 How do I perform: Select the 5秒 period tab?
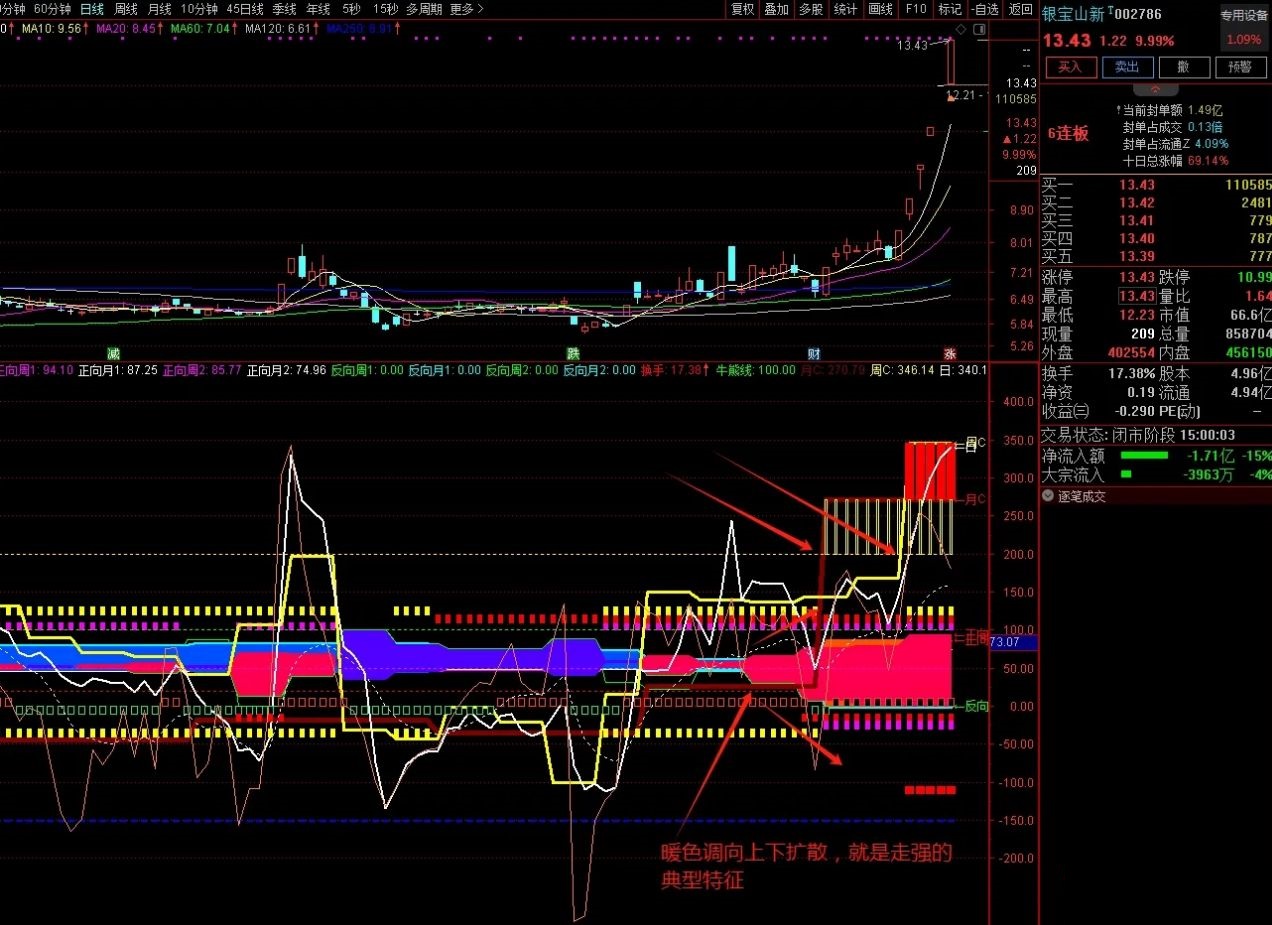pos(350,9)
